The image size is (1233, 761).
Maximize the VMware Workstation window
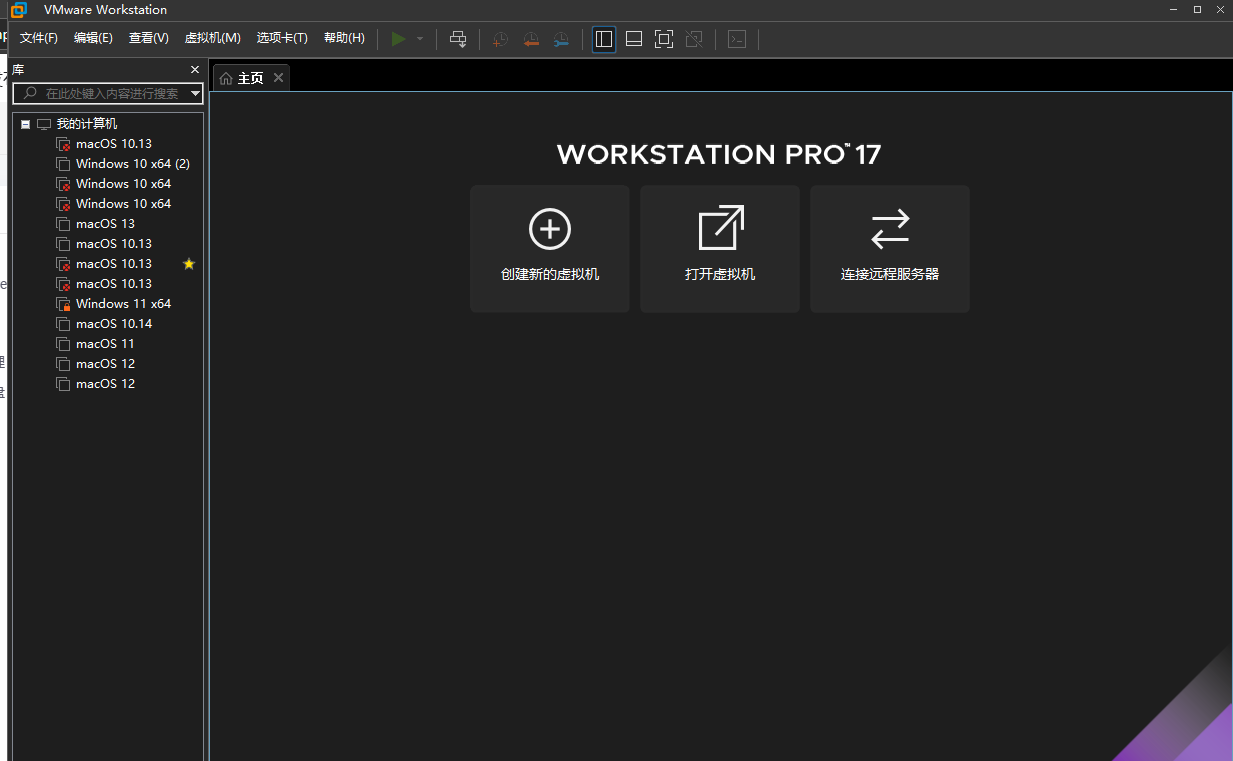click(1197, 9)
